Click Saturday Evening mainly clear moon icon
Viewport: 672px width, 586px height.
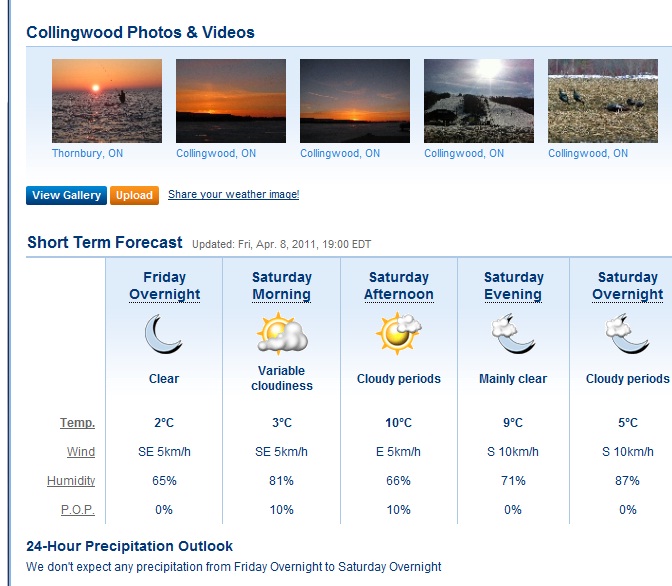click(513, 334)
